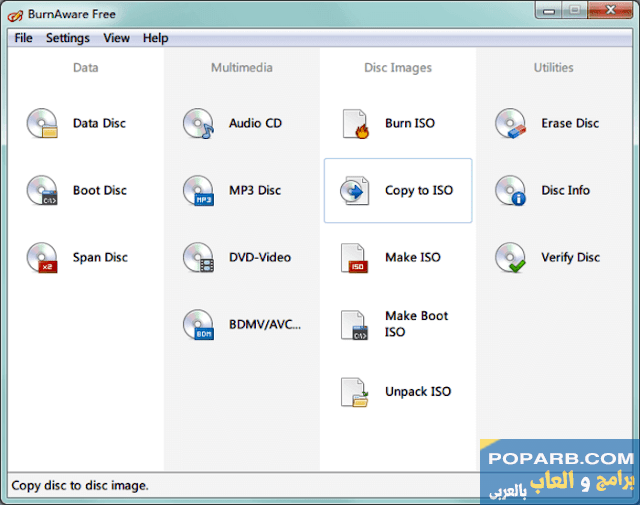Launch the Erase Disc icon
Image resolution: width=640 pixels, height=505 pixels.
(x=510, y=124)
